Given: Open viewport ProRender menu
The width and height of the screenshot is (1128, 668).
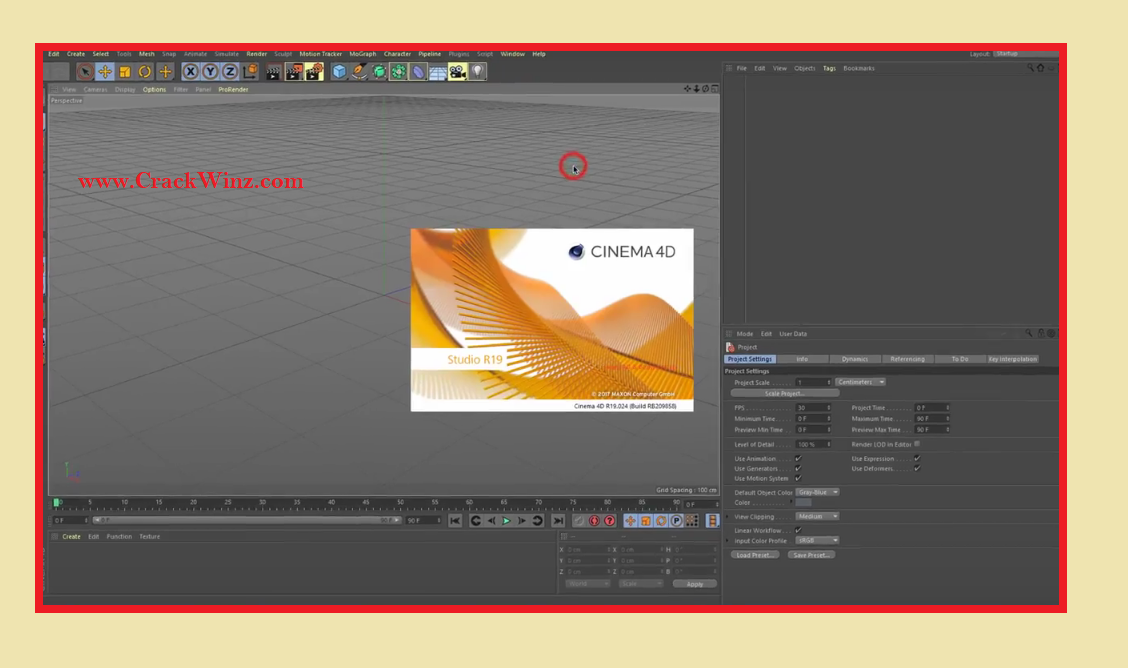Looking at the screenshot, I should pos(233,89).
